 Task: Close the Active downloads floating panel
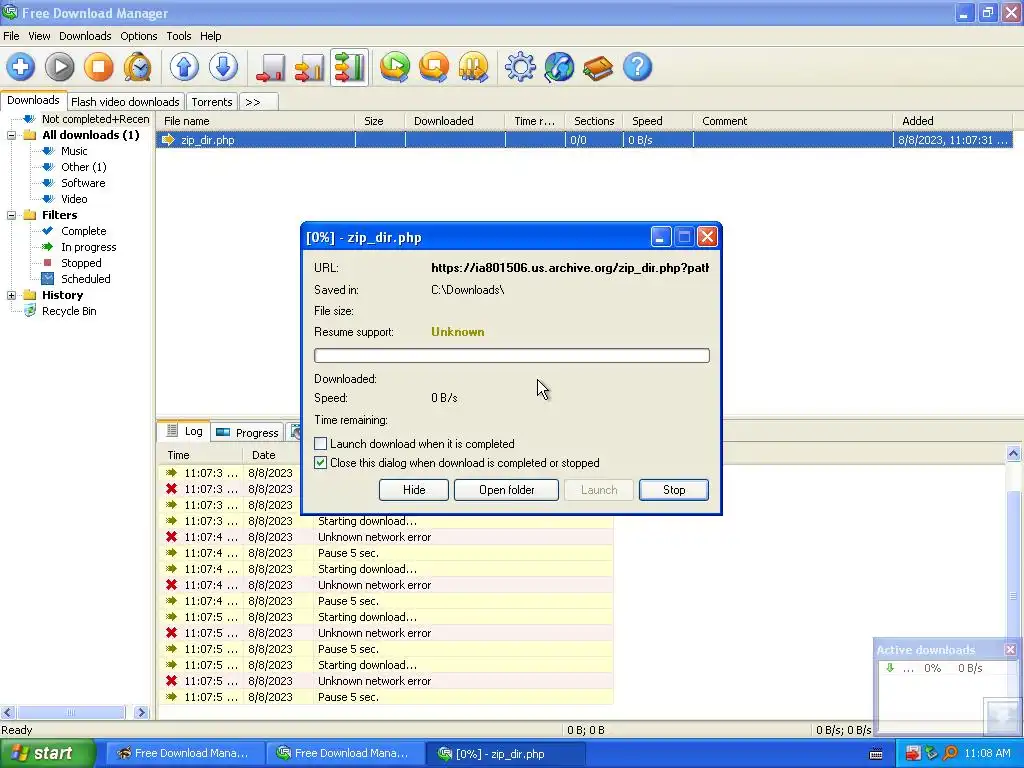pyautogui.click(x=1010, y=650)
